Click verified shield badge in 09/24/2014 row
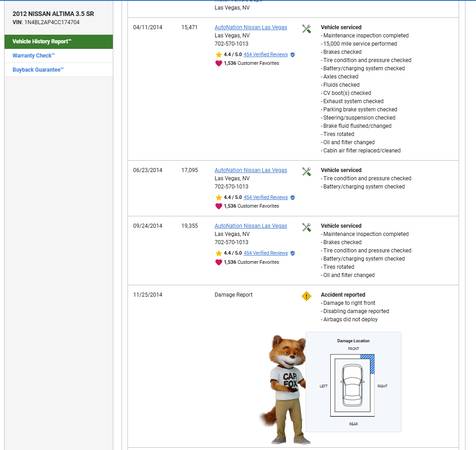Screen dimensions: 476x450 pyautogui.click(x=292, y=253)
